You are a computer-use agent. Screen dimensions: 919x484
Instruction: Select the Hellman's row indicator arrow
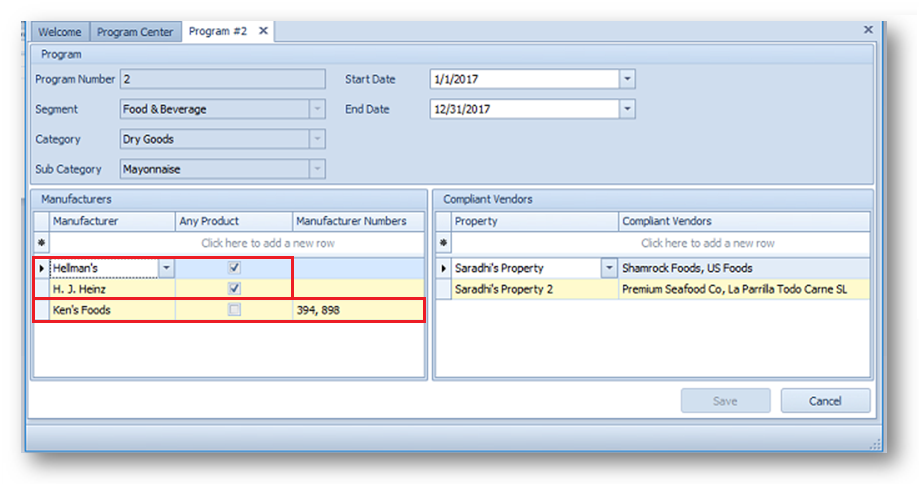(41, 268)
